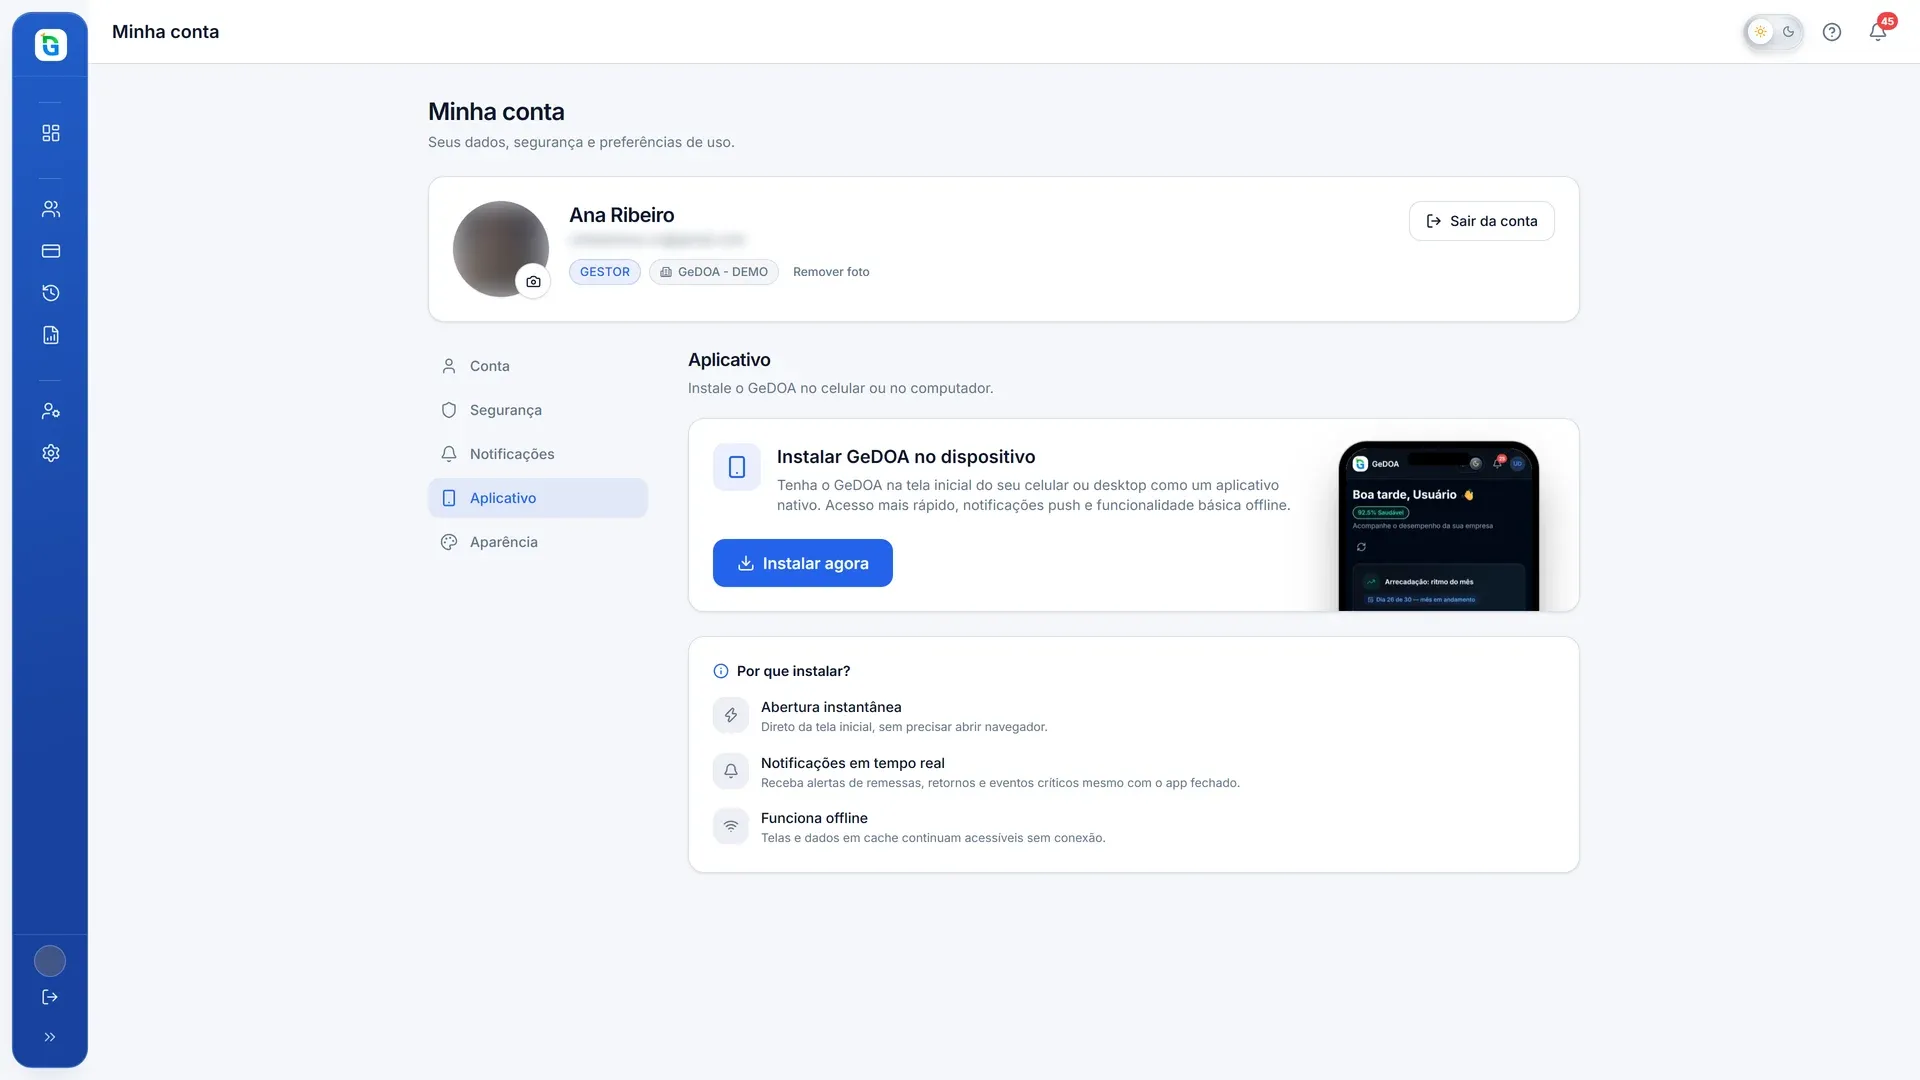Click the Instalar agora button
Viewport: 1920px width, 1080px height.
[803, 563]
